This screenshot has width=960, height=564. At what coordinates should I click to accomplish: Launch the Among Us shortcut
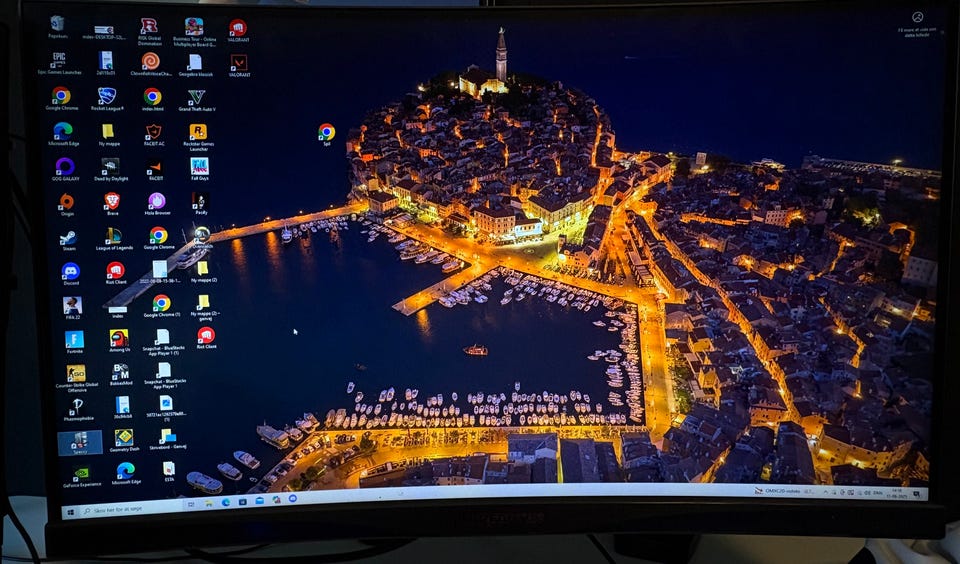[119, 341]
